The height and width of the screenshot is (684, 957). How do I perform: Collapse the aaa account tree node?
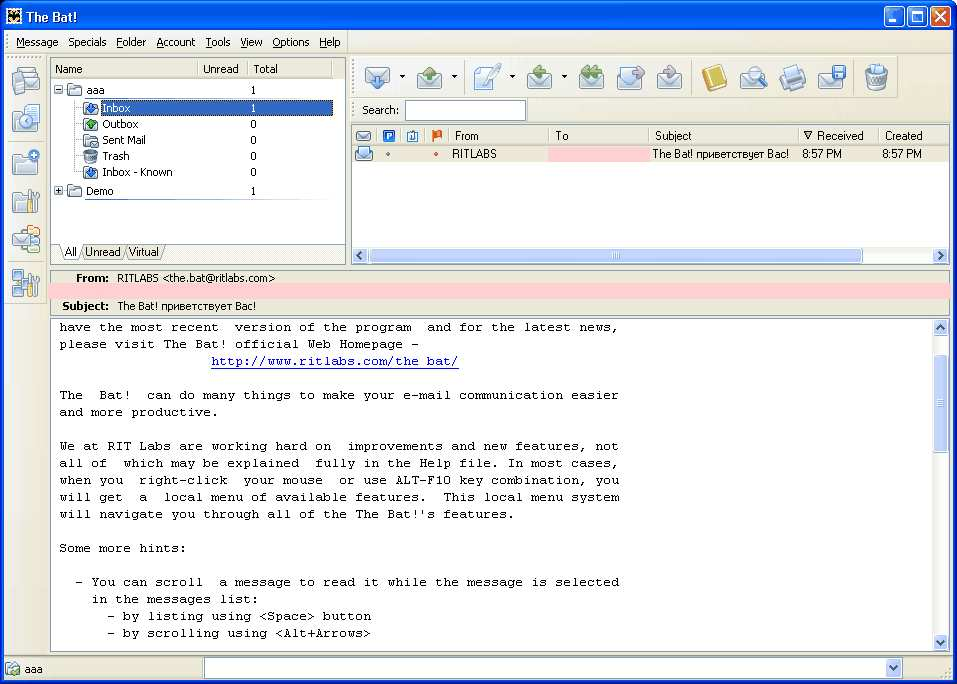pyautogui.click(x=59, y=90)
